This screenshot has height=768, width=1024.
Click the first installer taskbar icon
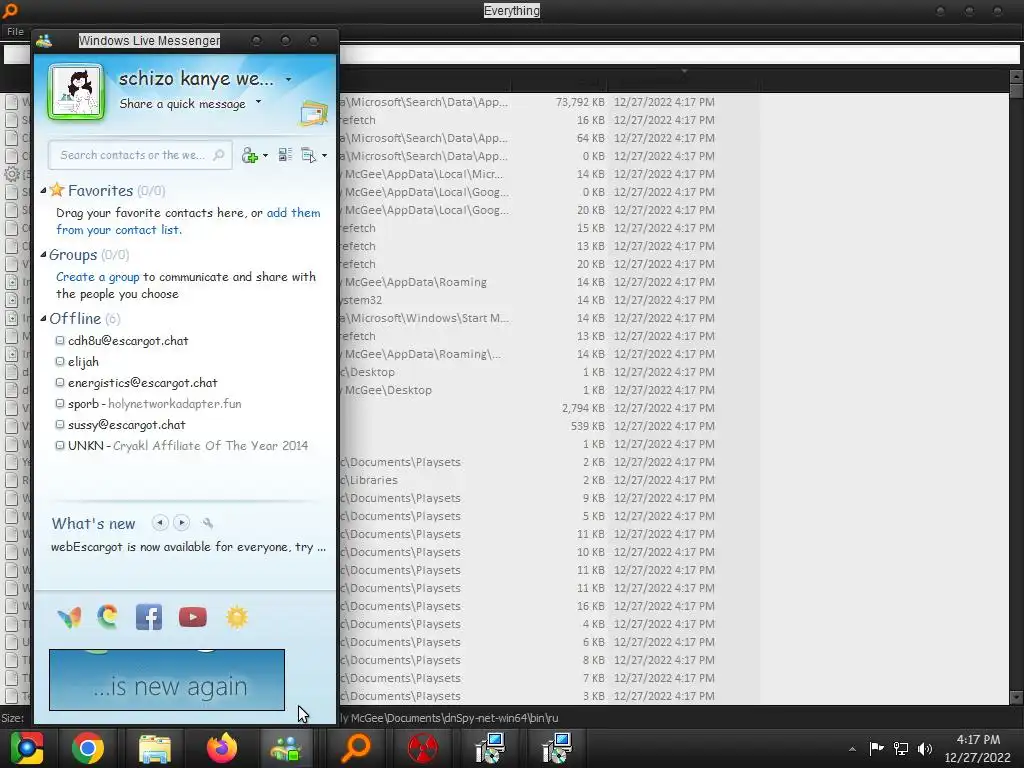coord(490,748)
